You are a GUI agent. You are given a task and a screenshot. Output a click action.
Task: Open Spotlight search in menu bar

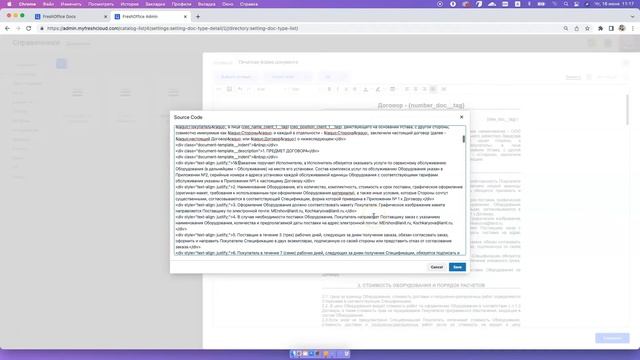566,4
